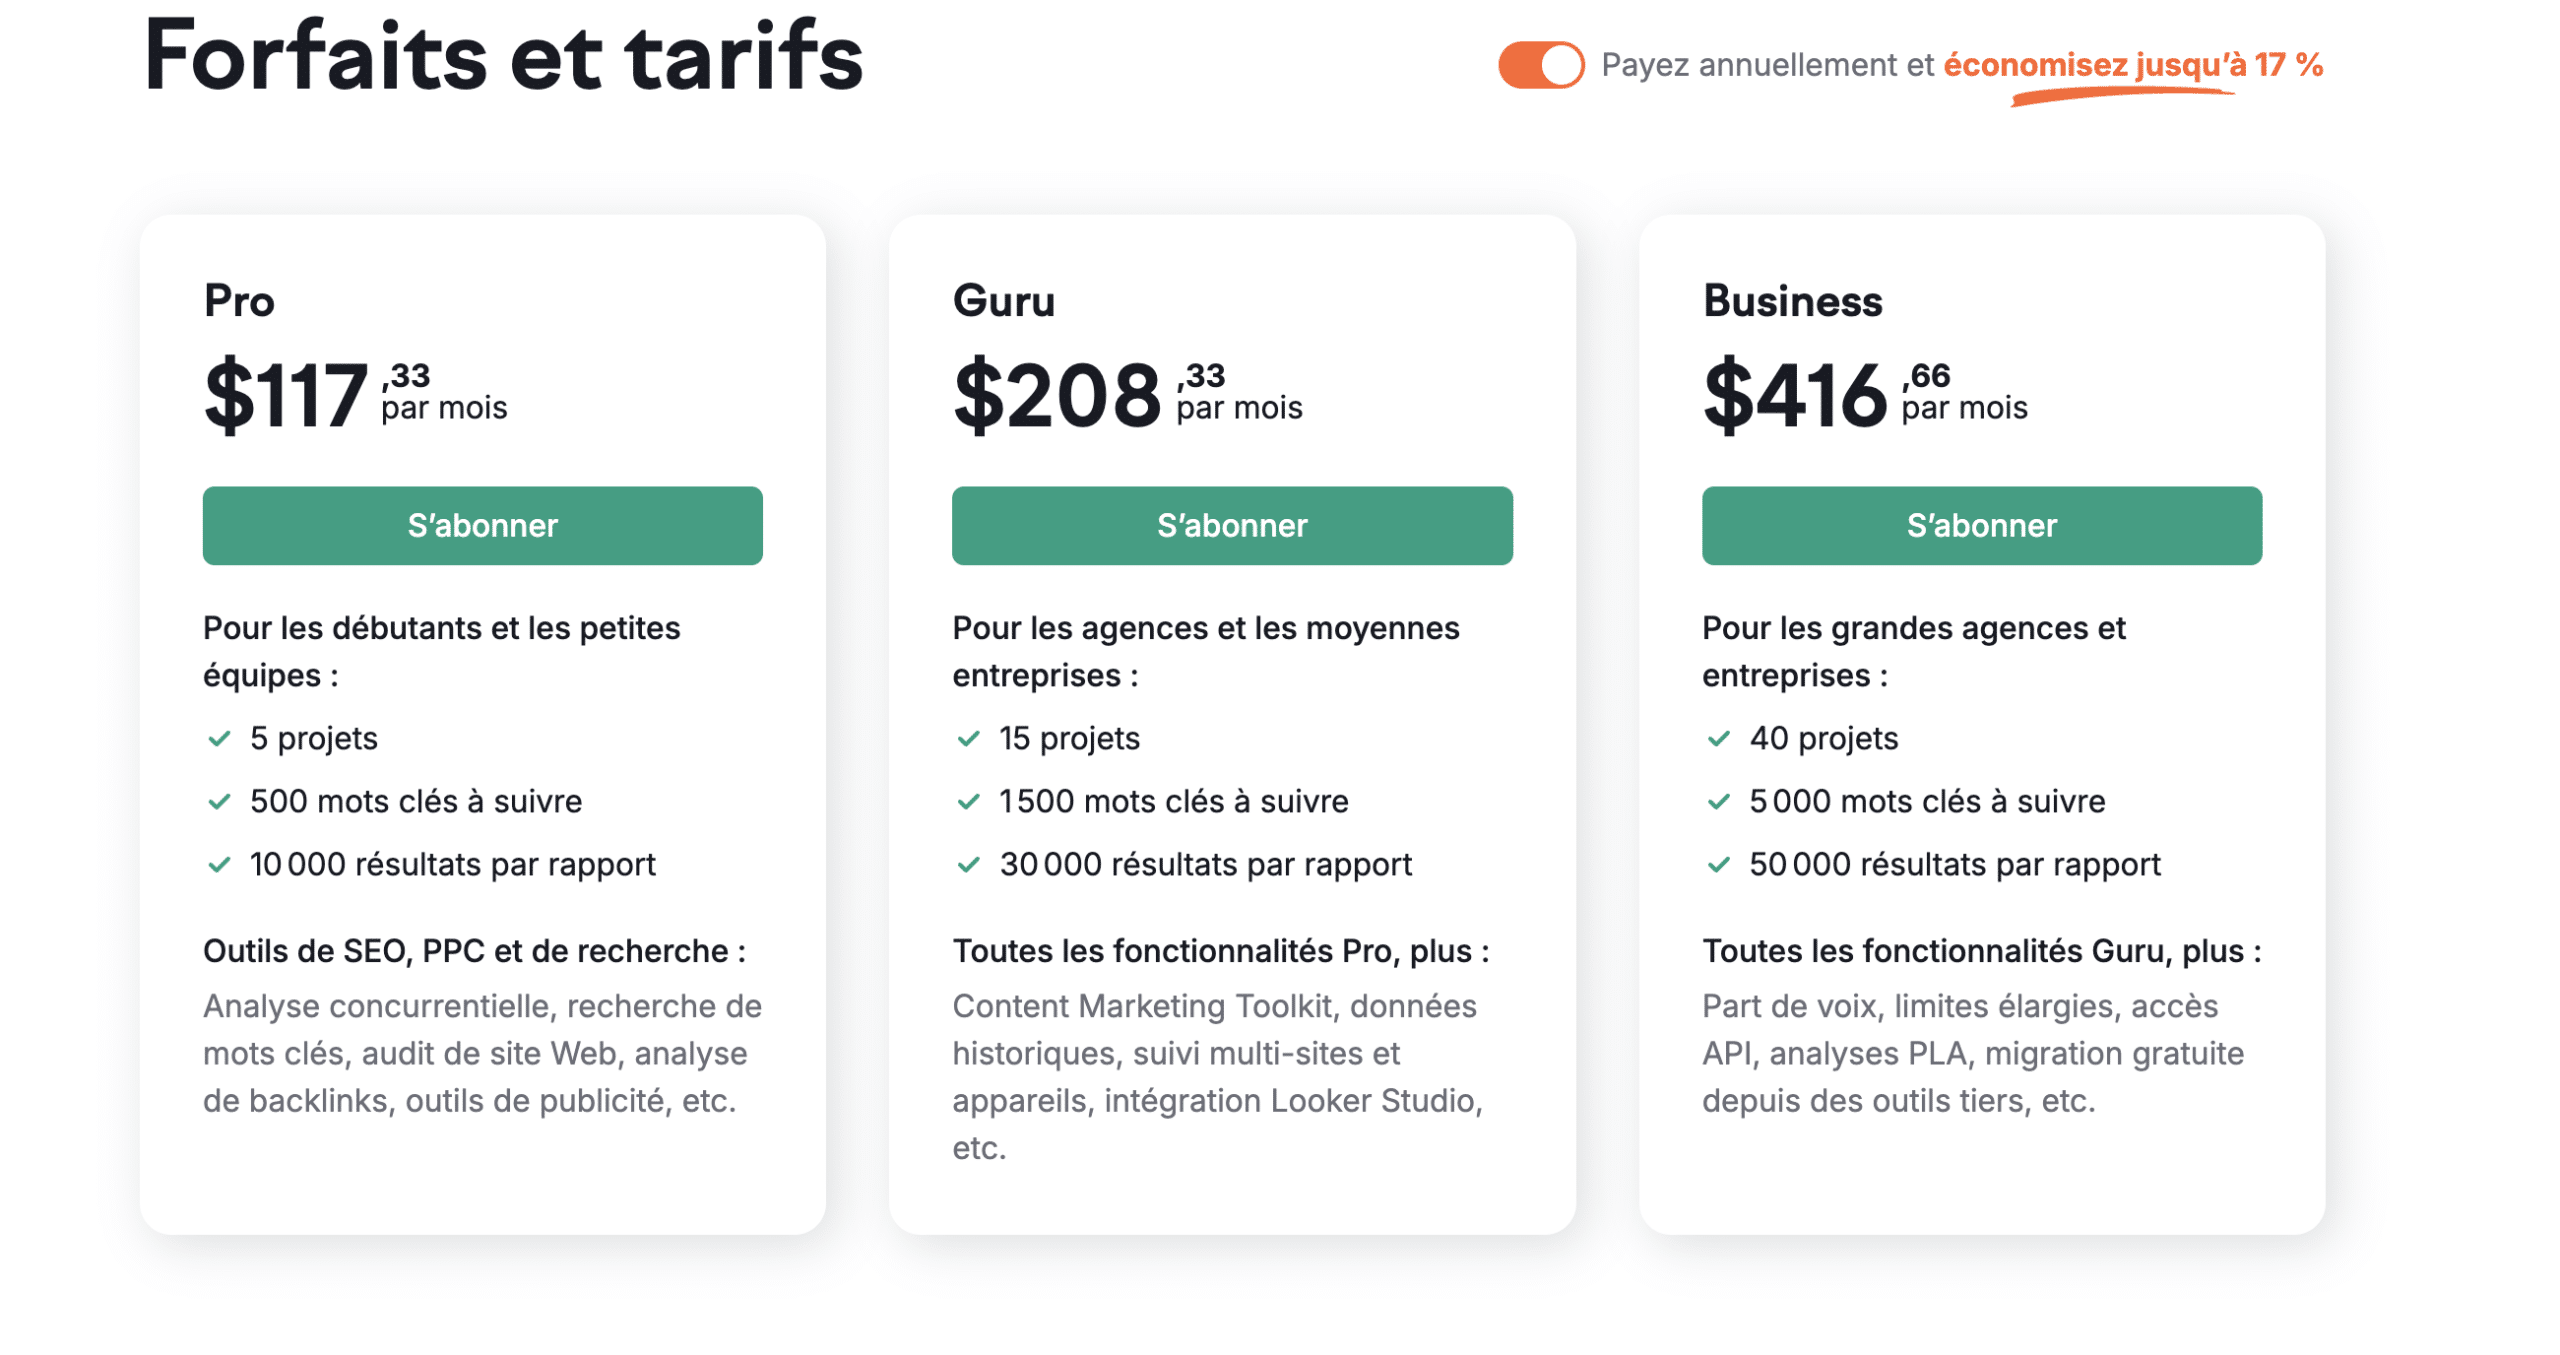Click checkmark icon beside 5 projets
Screen dimensions: 2560x1355
click(219, 738)
